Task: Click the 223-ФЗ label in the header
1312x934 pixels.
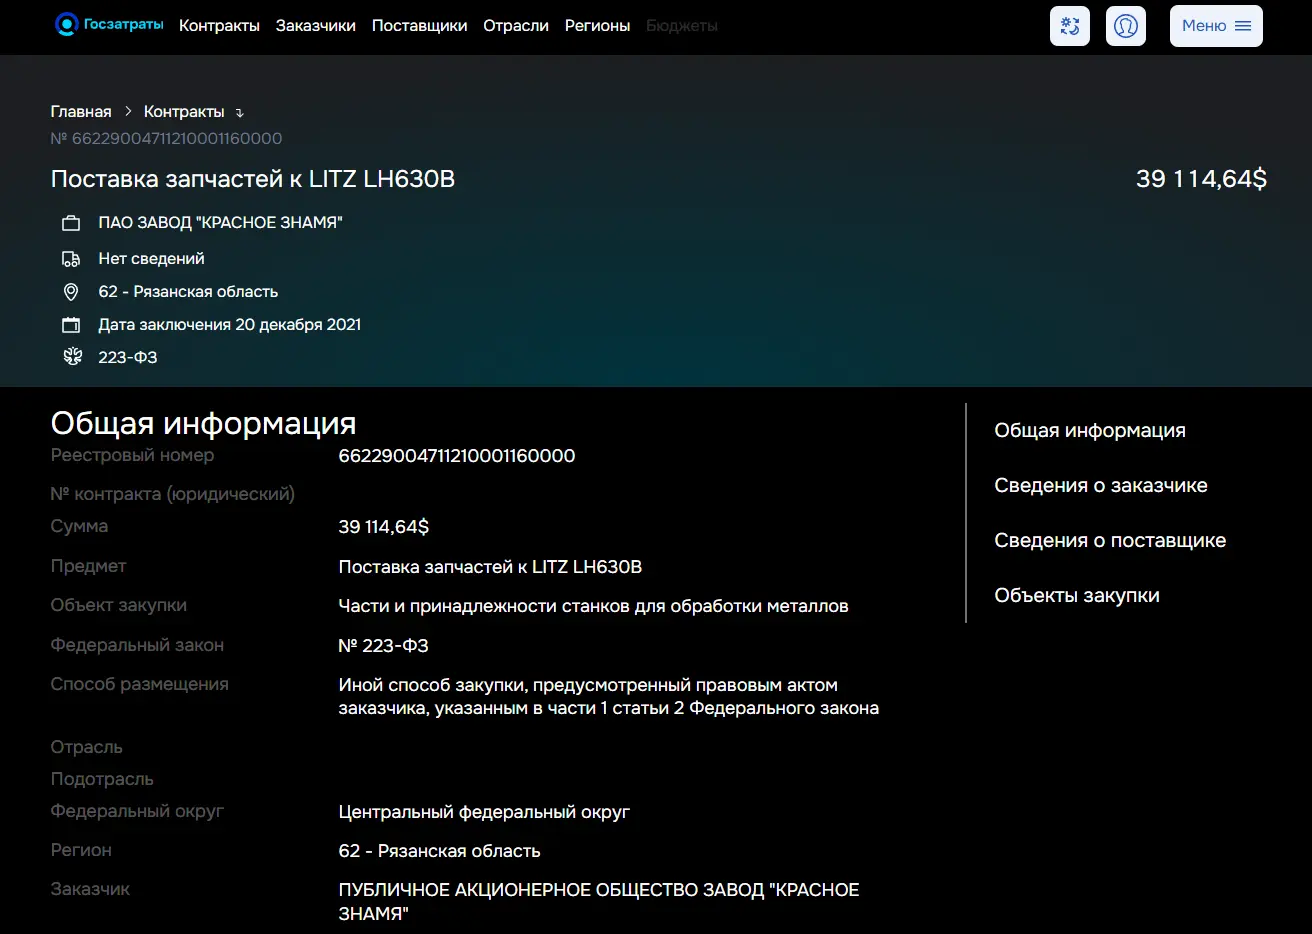Action: coord(128,358)
